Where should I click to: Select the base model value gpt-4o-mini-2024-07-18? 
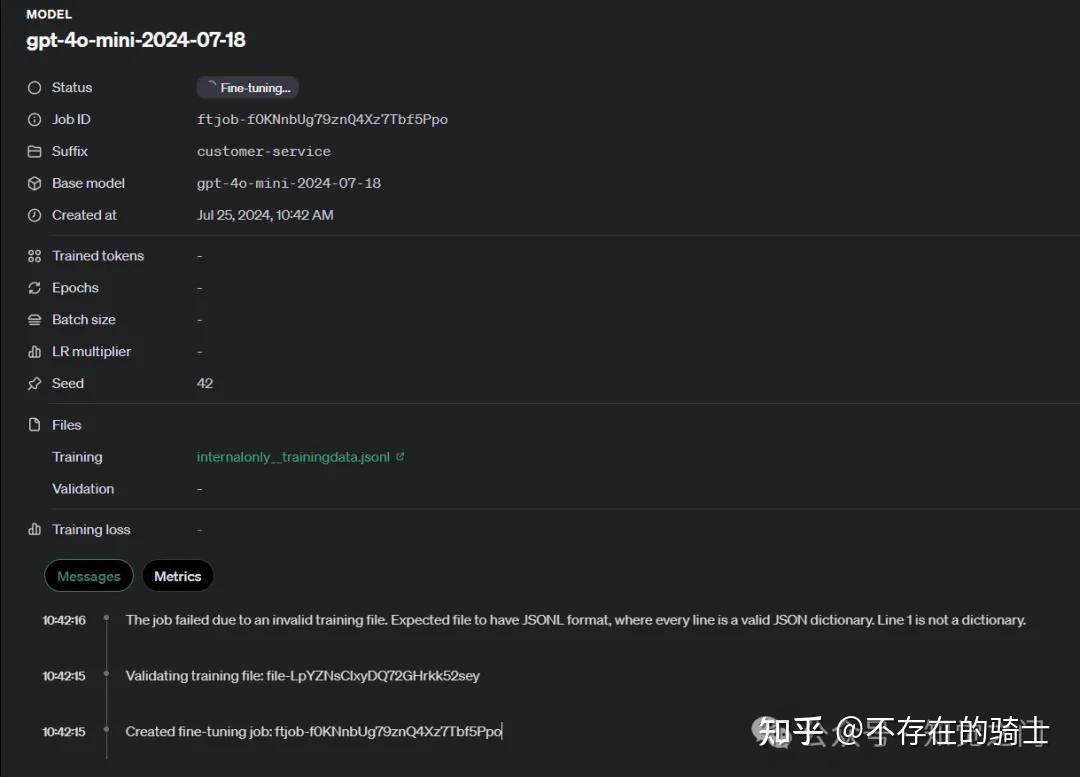pos(289,183)
